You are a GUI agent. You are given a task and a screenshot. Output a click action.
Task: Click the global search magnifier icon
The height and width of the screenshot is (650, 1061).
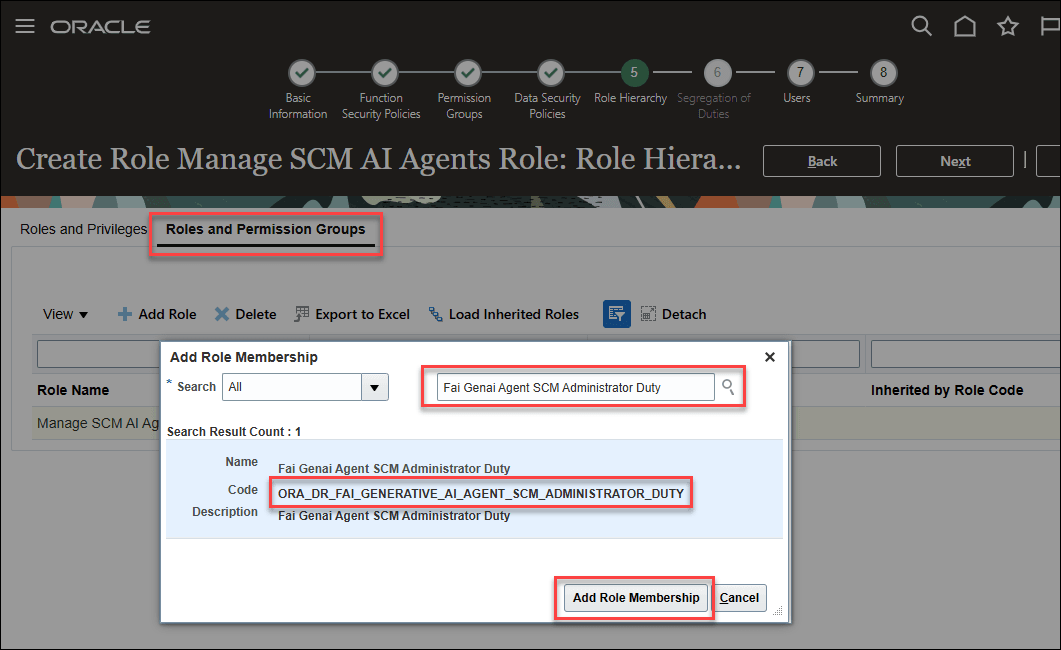(921, 26)
